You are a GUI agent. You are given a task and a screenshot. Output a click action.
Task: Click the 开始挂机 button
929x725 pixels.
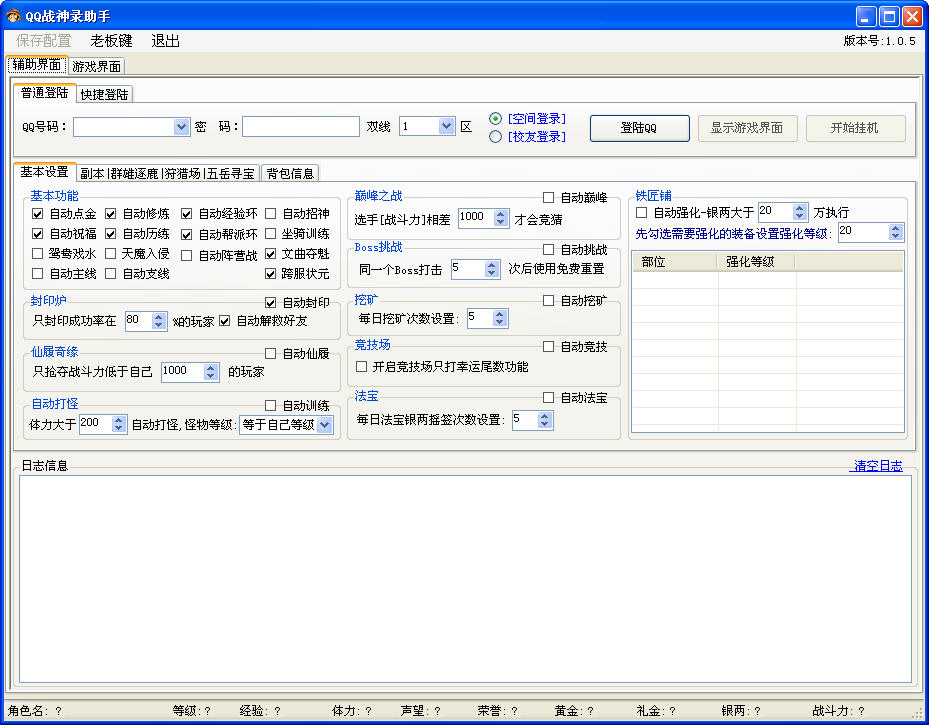tap(855, 128)
